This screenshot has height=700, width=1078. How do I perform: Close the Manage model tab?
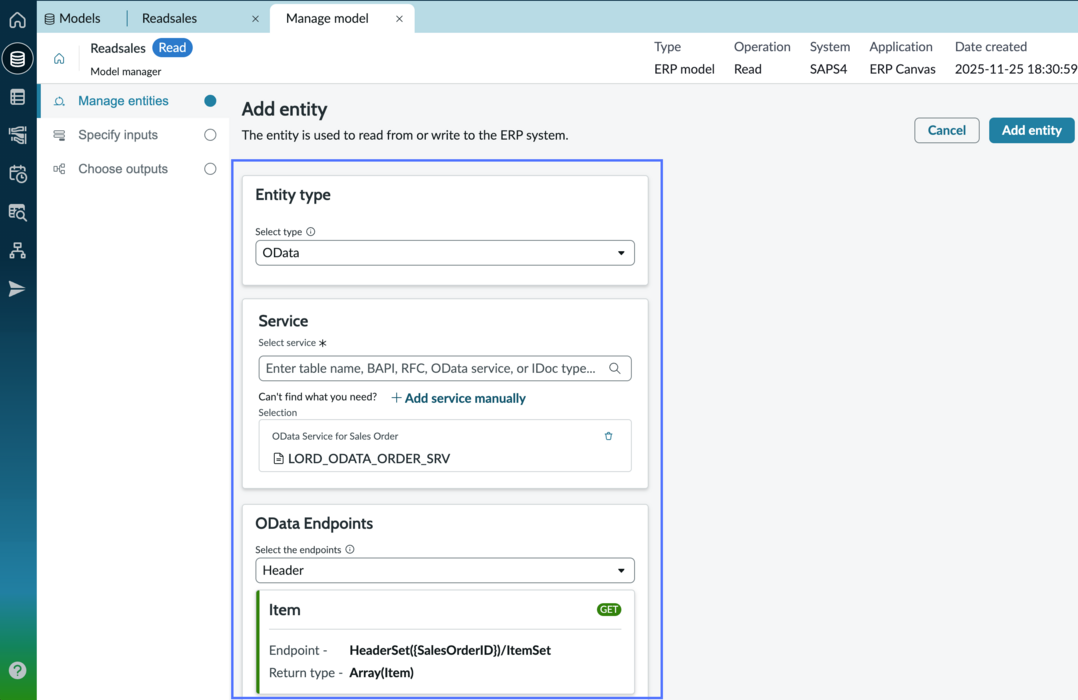[x=399, y=19]
